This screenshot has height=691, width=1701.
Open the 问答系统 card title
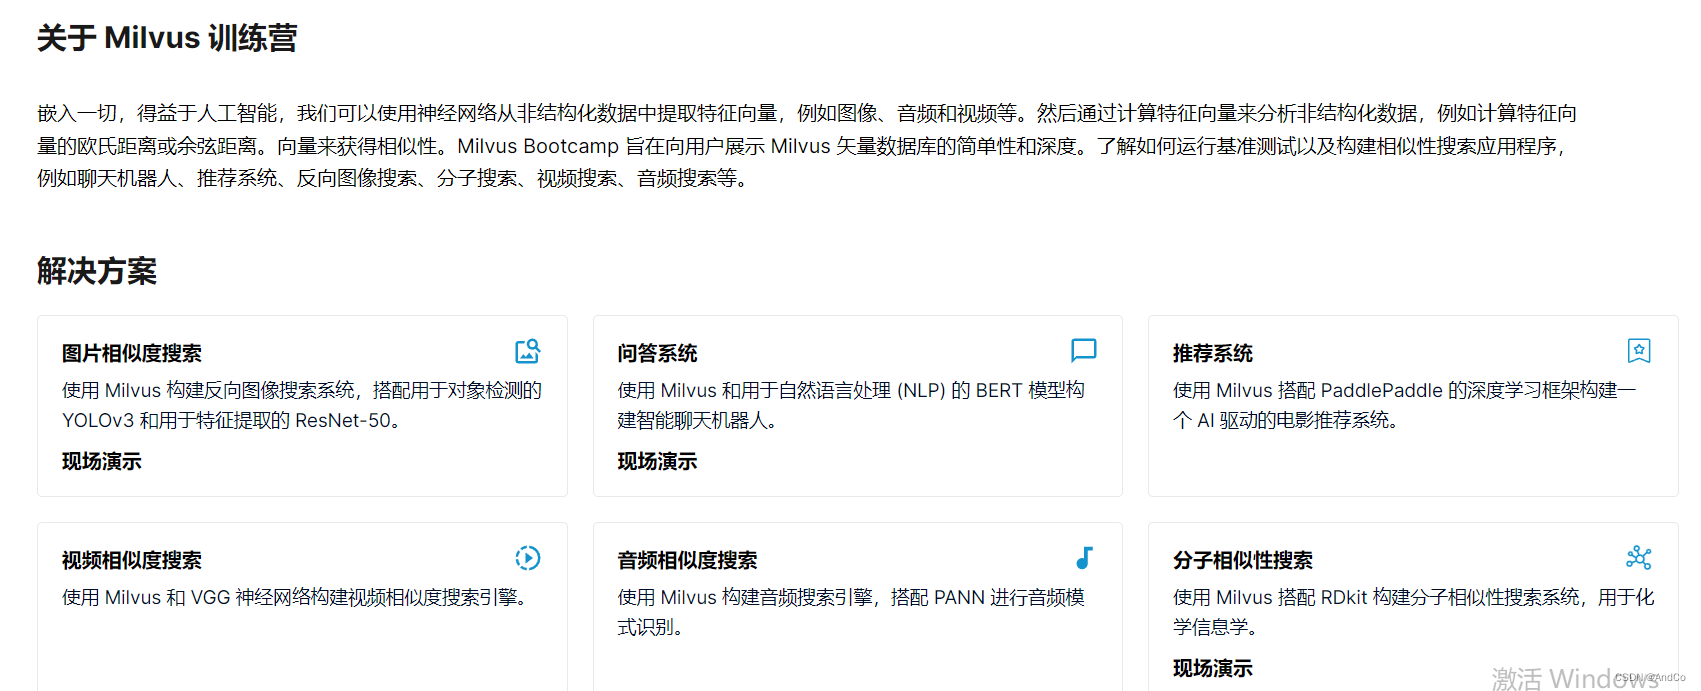pyautogui.click(x=657, y=354)
